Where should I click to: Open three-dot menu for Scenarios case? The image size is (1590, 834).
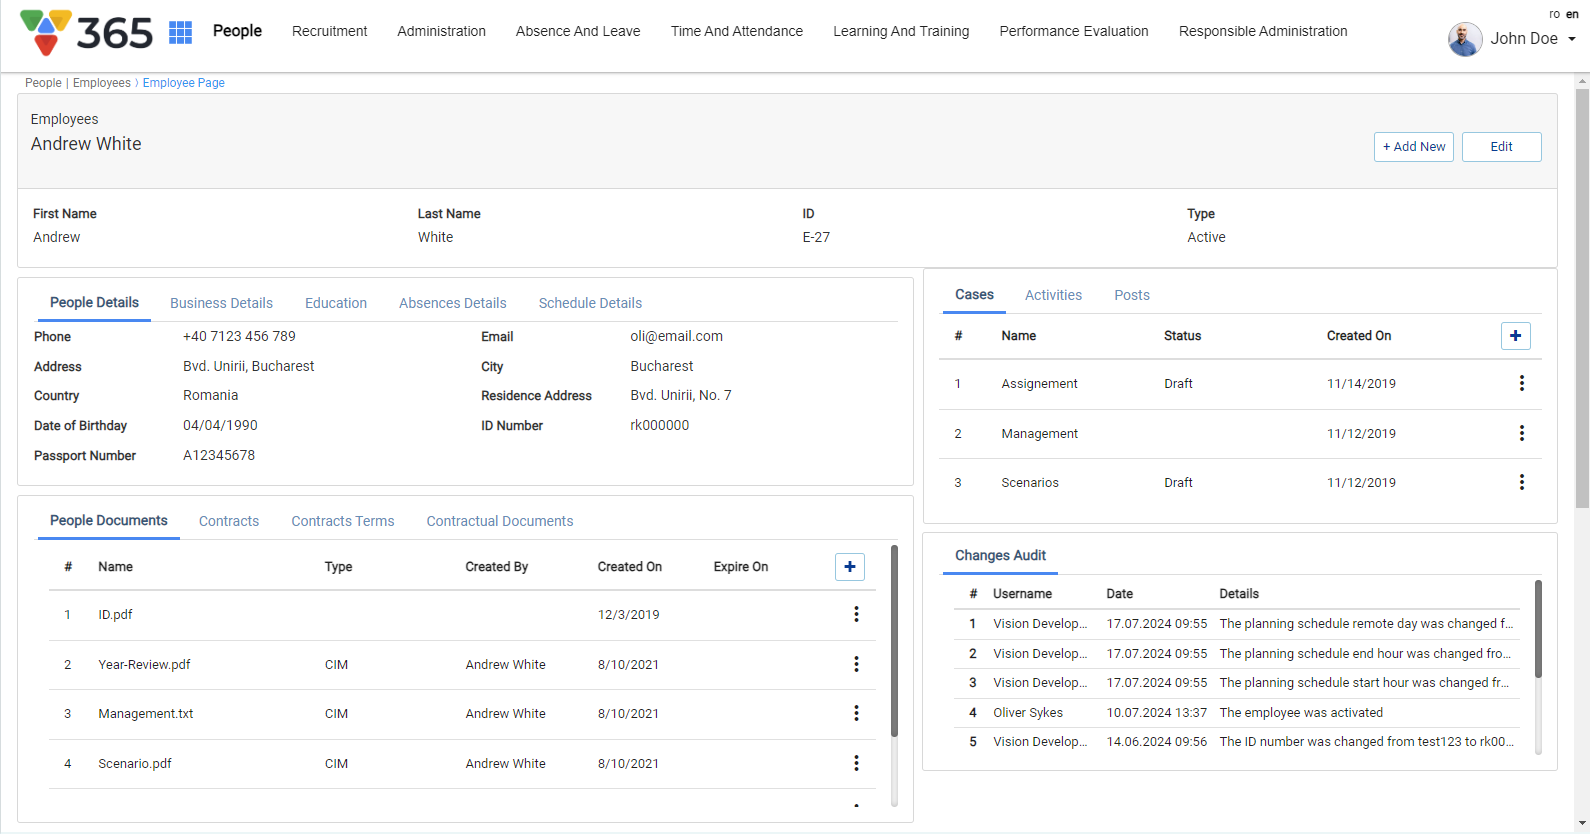click(x=1521, y=482)
